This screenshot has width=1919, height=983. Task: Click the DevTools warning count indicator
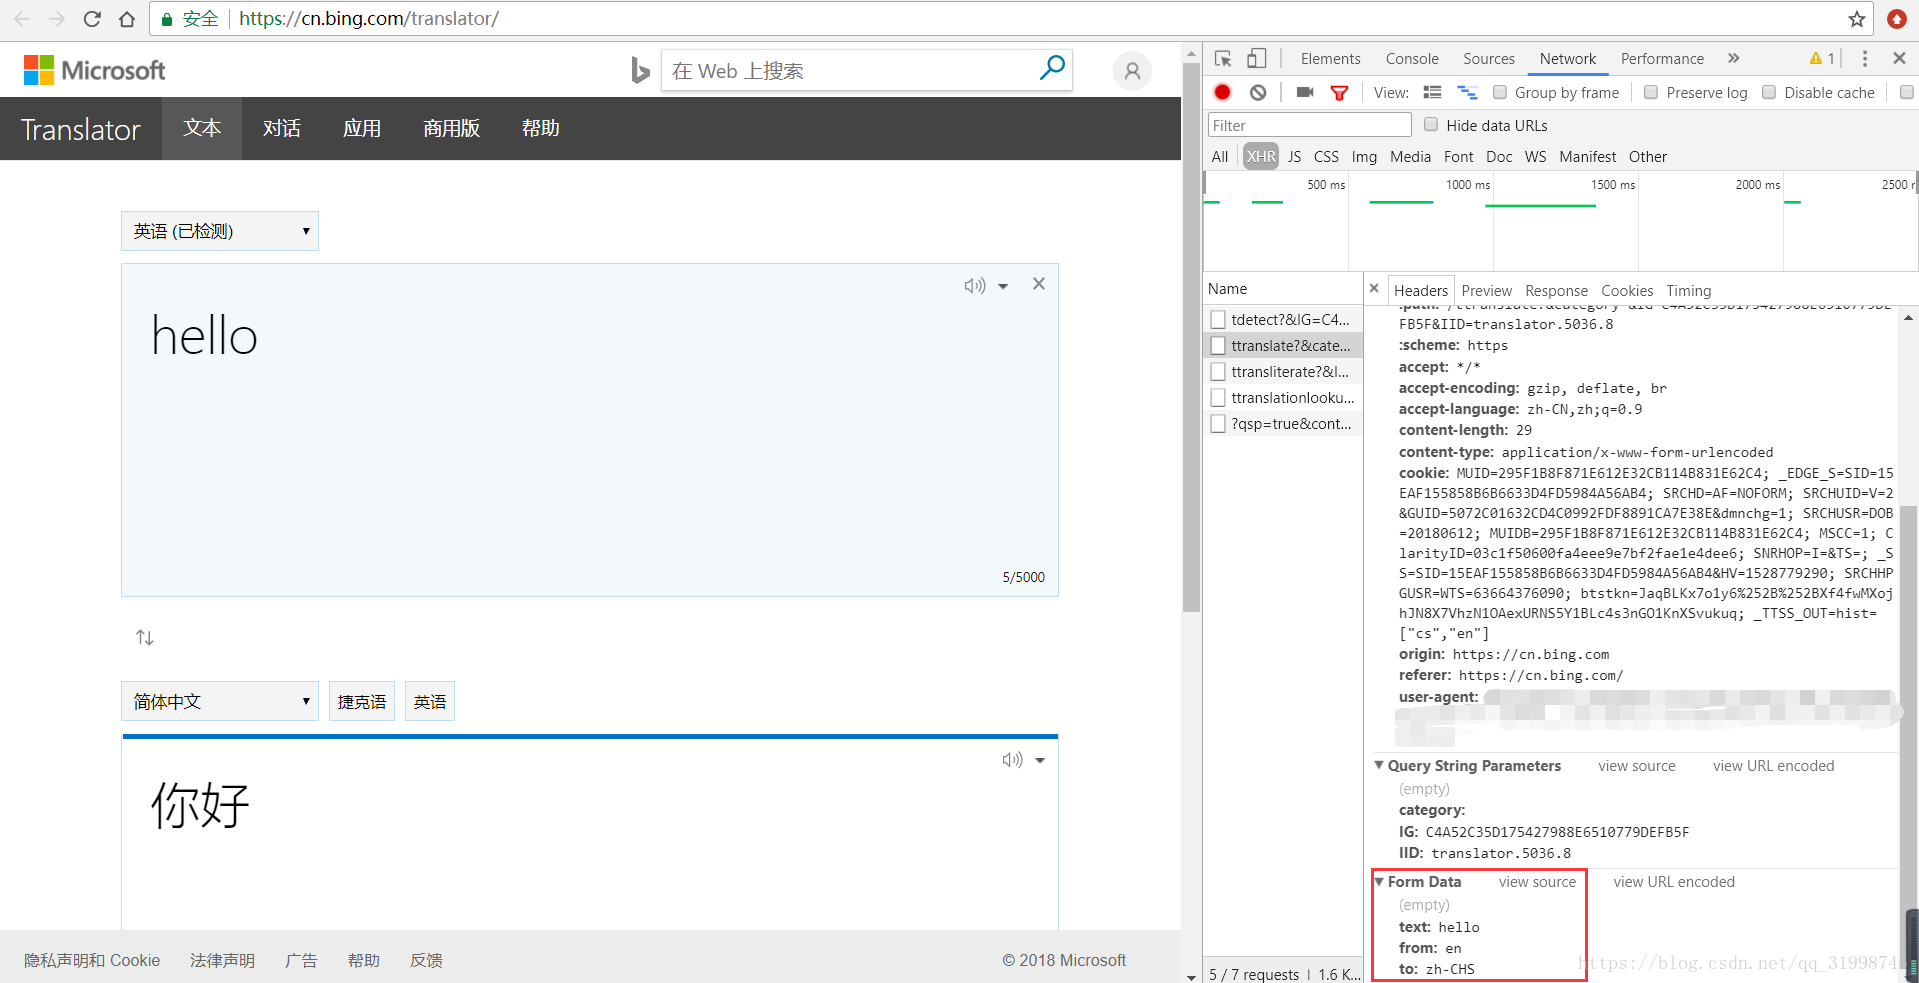(1822, 59)
